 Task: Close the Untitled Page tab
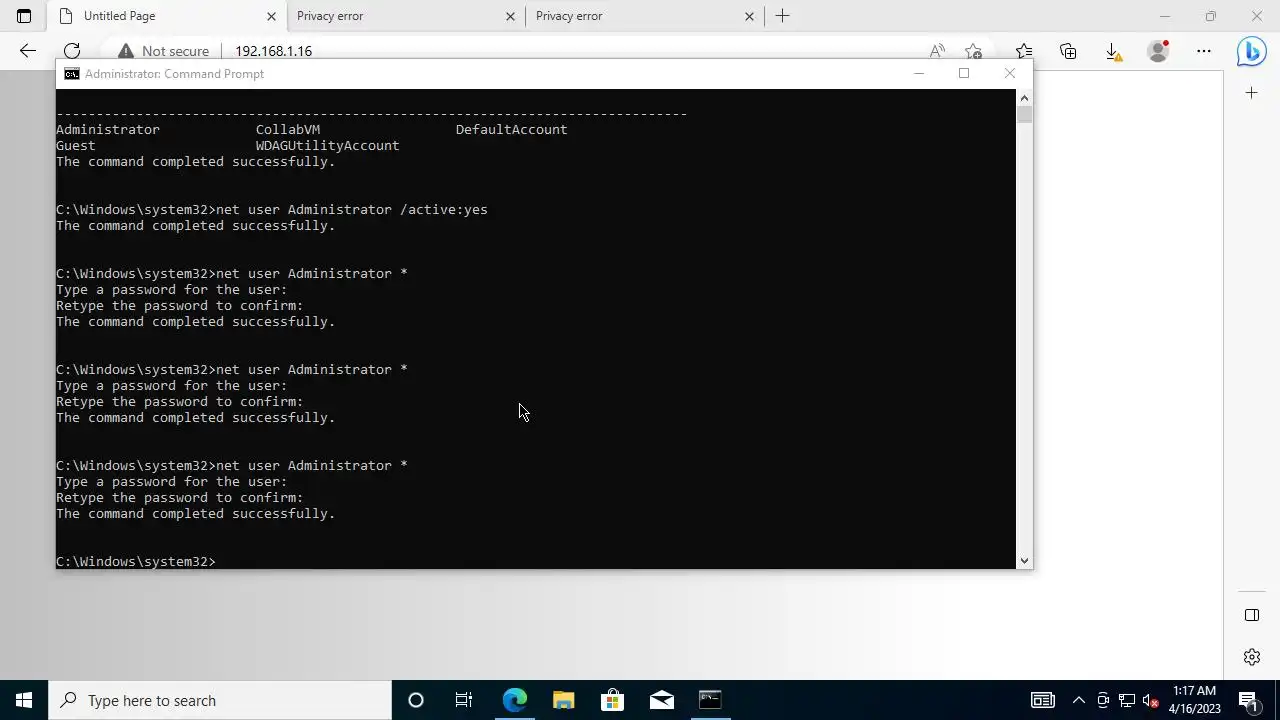pos(271,16)
